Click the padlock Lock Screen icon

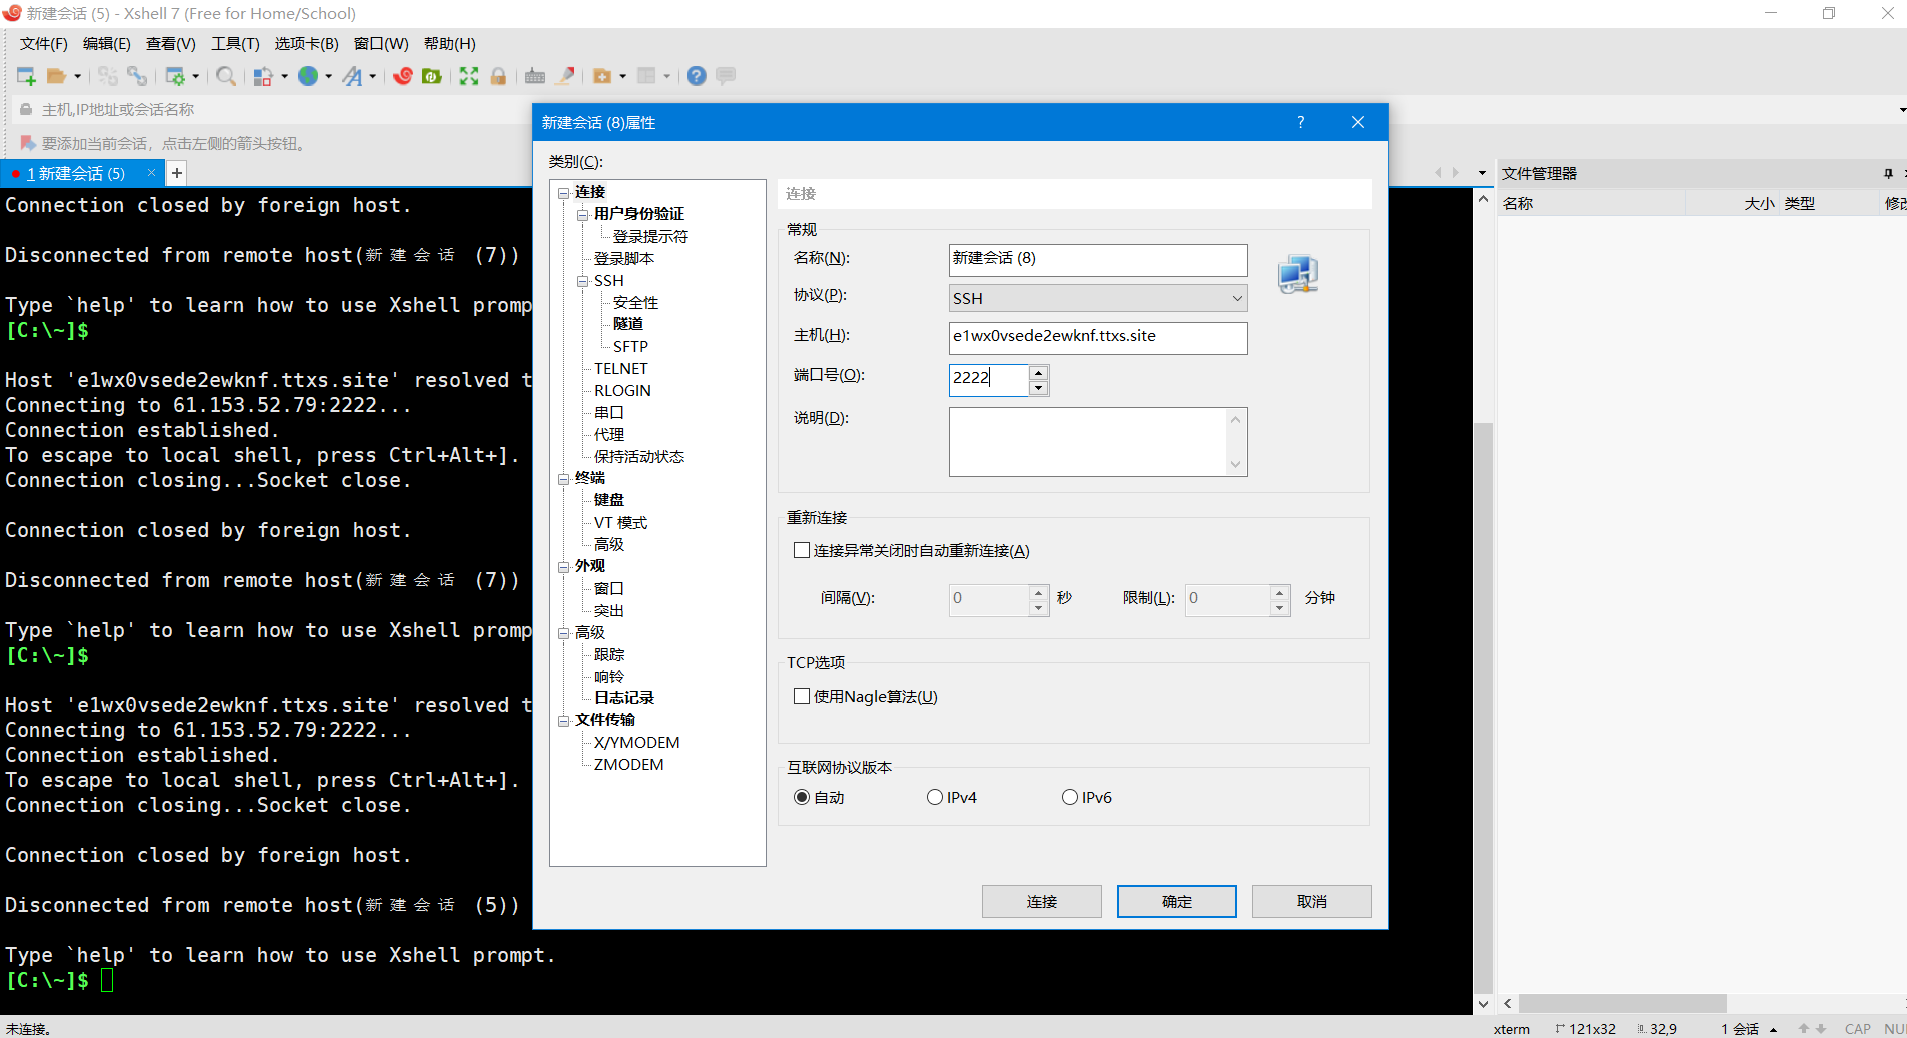point(498,76)
